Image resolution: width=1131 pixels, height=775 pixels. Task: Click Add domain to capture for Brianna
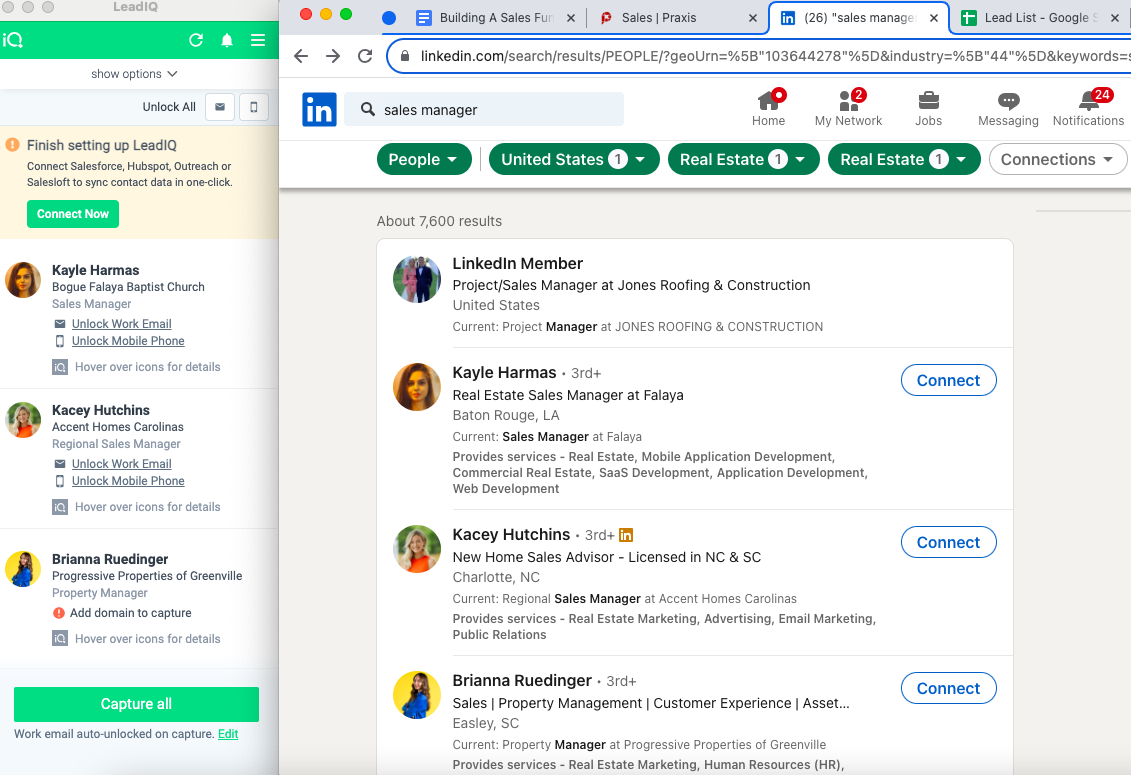click(x=131, y=613)
